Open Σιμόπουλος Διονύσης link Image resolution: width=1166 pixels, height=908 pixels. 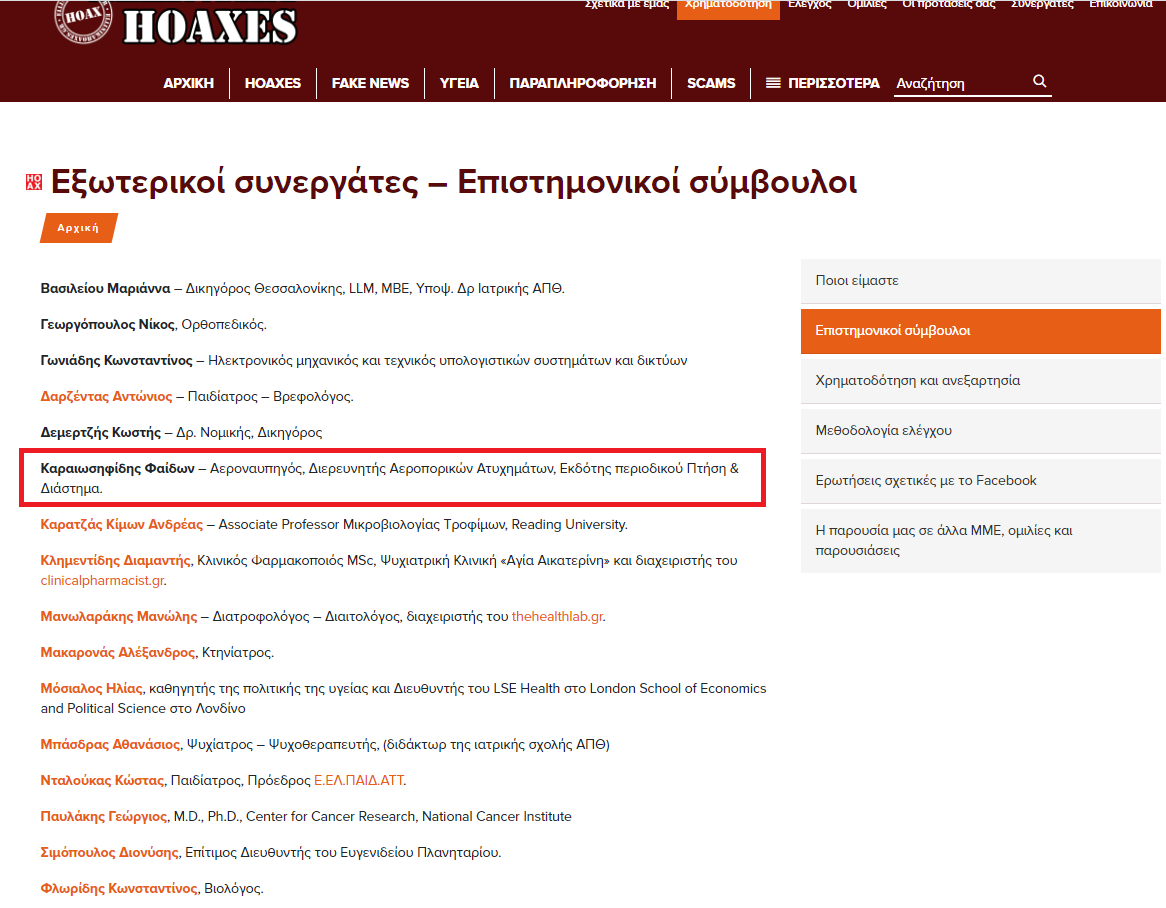point(109,852)
